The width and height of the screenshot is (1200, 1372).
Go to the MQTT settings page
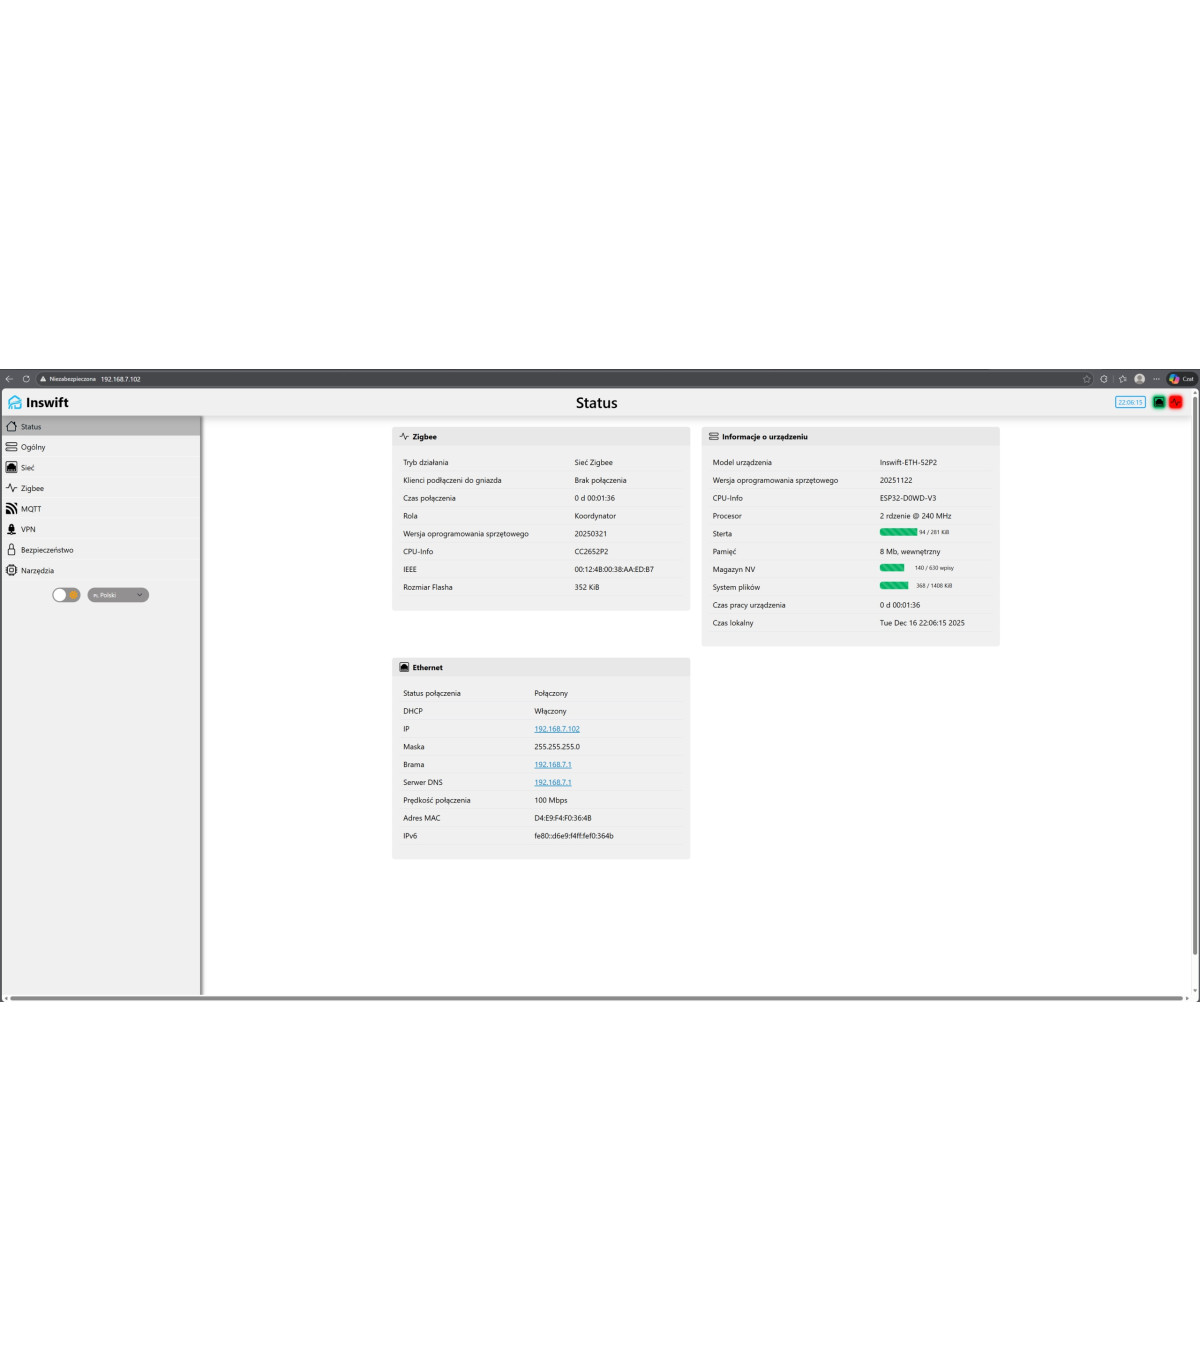[x=31, y=509]
